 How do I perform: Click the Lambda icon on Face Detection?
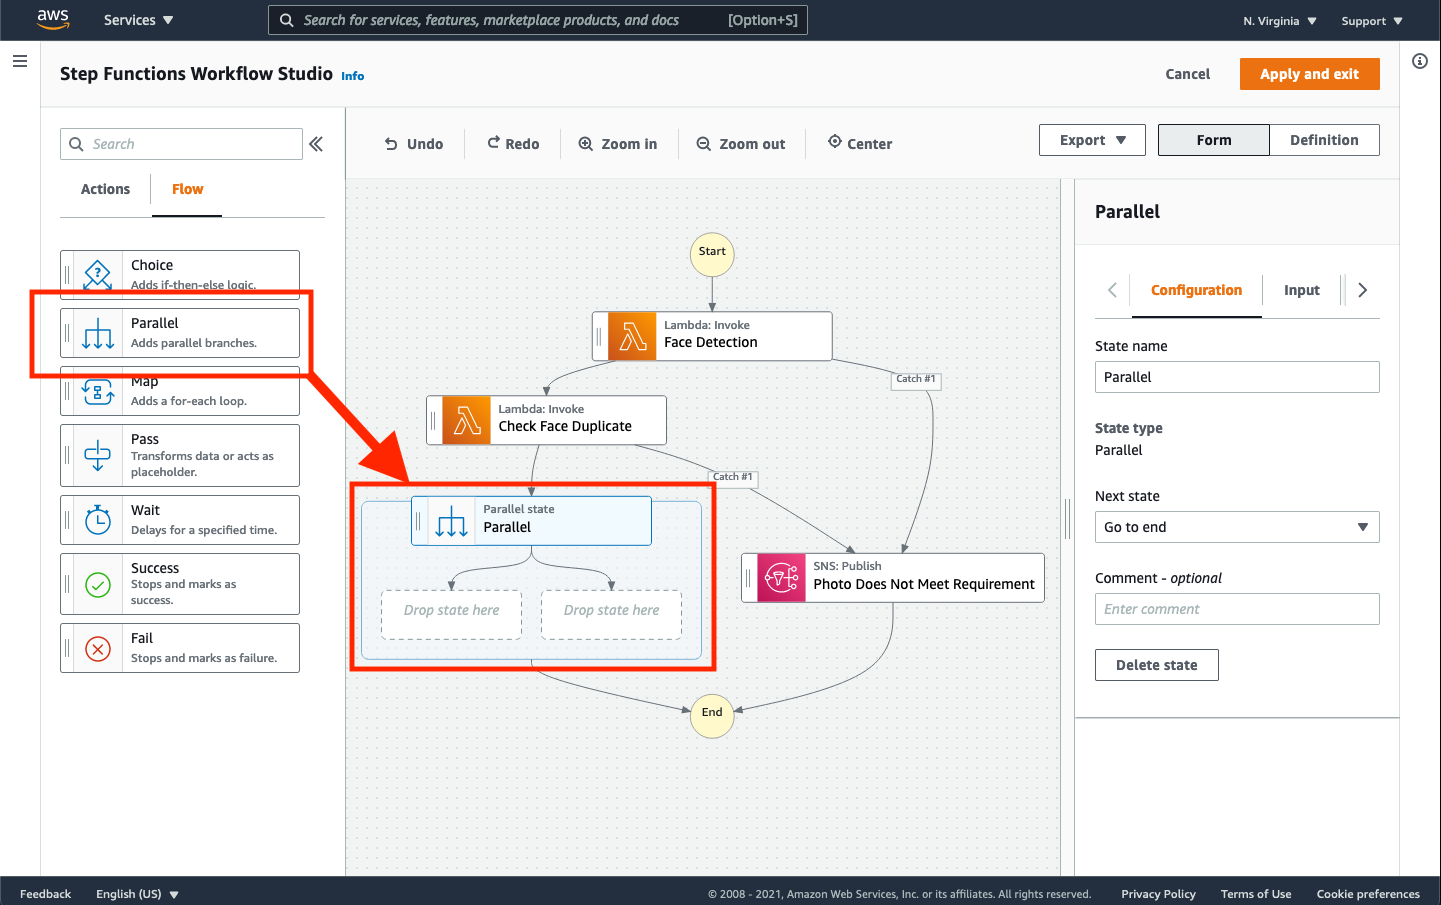pyautogui.click(x=632, y=336)
